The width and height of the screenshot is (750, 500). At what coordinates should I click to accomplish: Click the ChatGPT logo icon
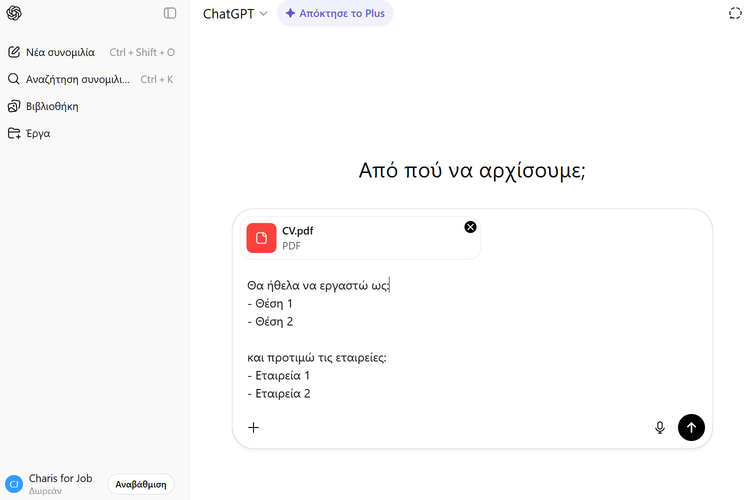pyautogui.click(x=14, y=13)
